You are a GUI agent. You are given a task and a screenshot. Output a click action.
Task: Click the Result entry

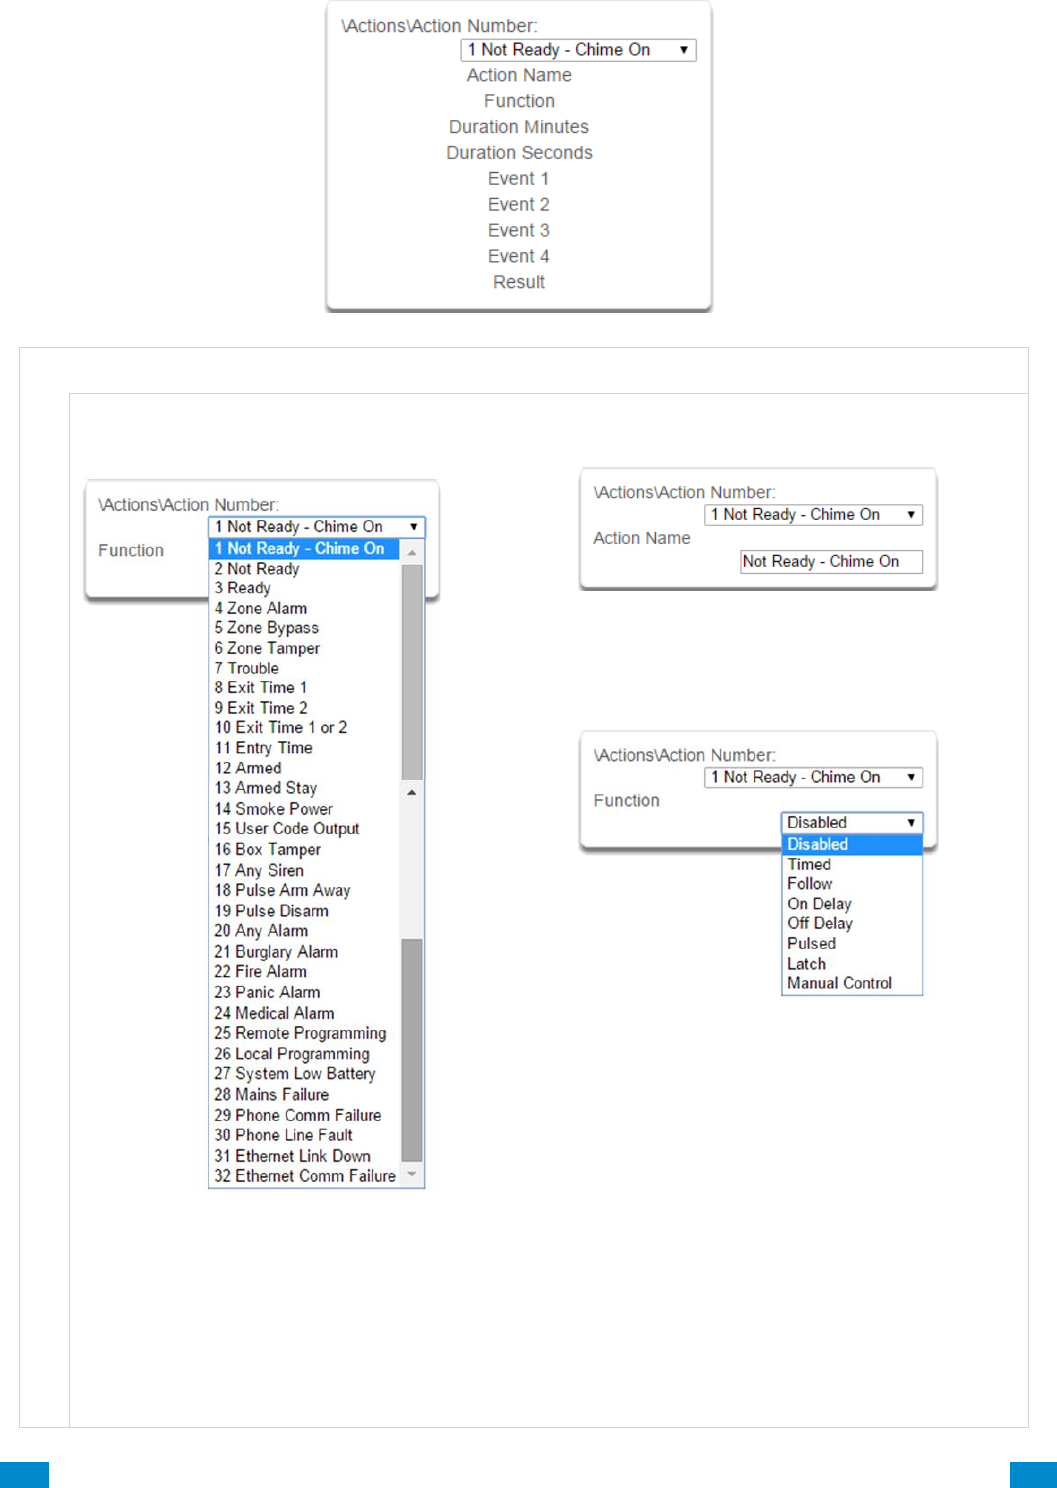519,283
